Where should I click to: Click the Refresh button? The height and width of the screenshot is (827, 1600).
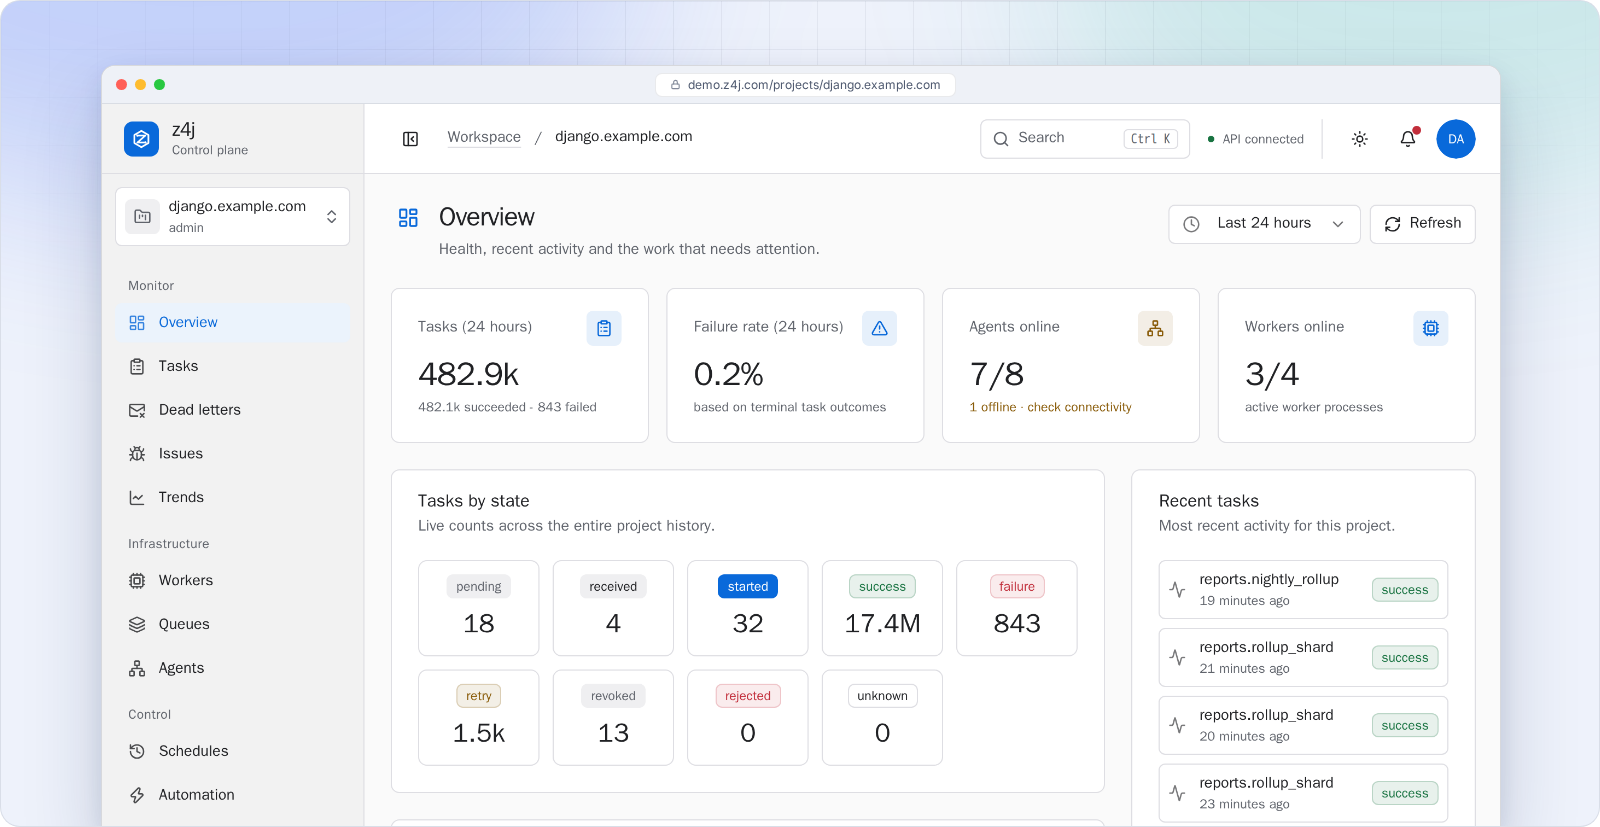pos(1422,224)
